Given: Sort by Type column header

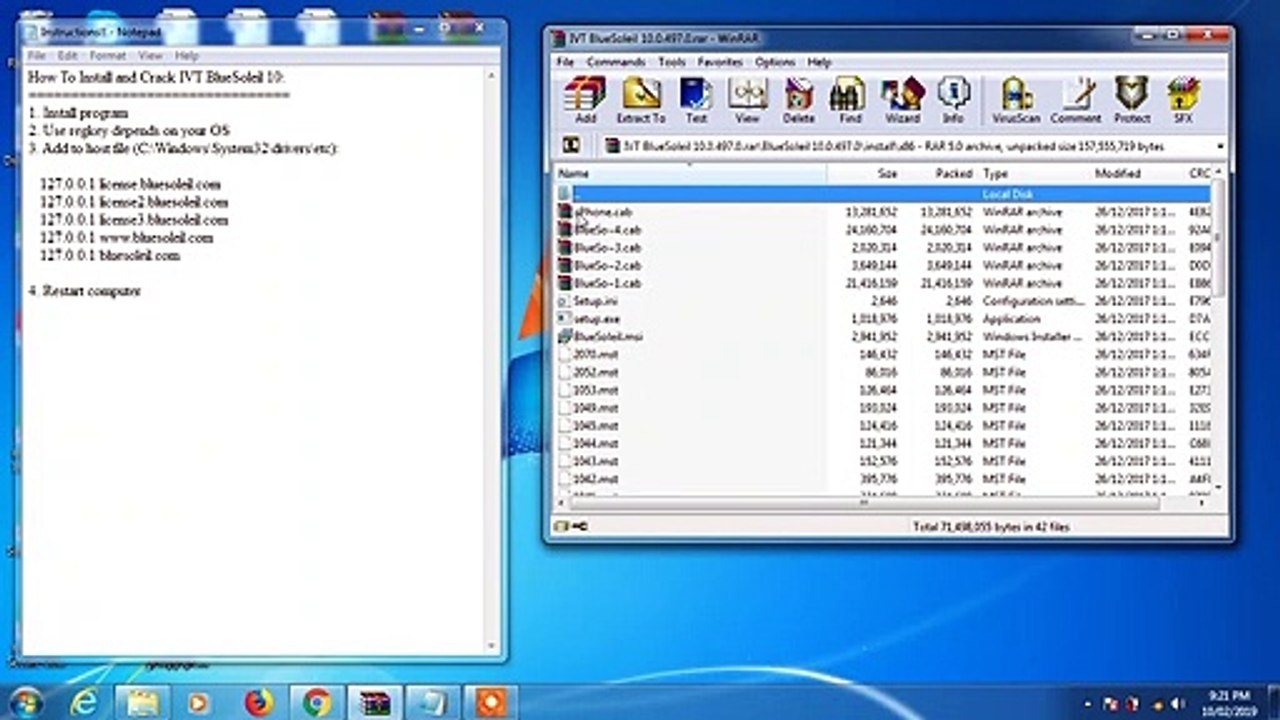Looking at the screenshot, I should click(x=1035, y=173).
